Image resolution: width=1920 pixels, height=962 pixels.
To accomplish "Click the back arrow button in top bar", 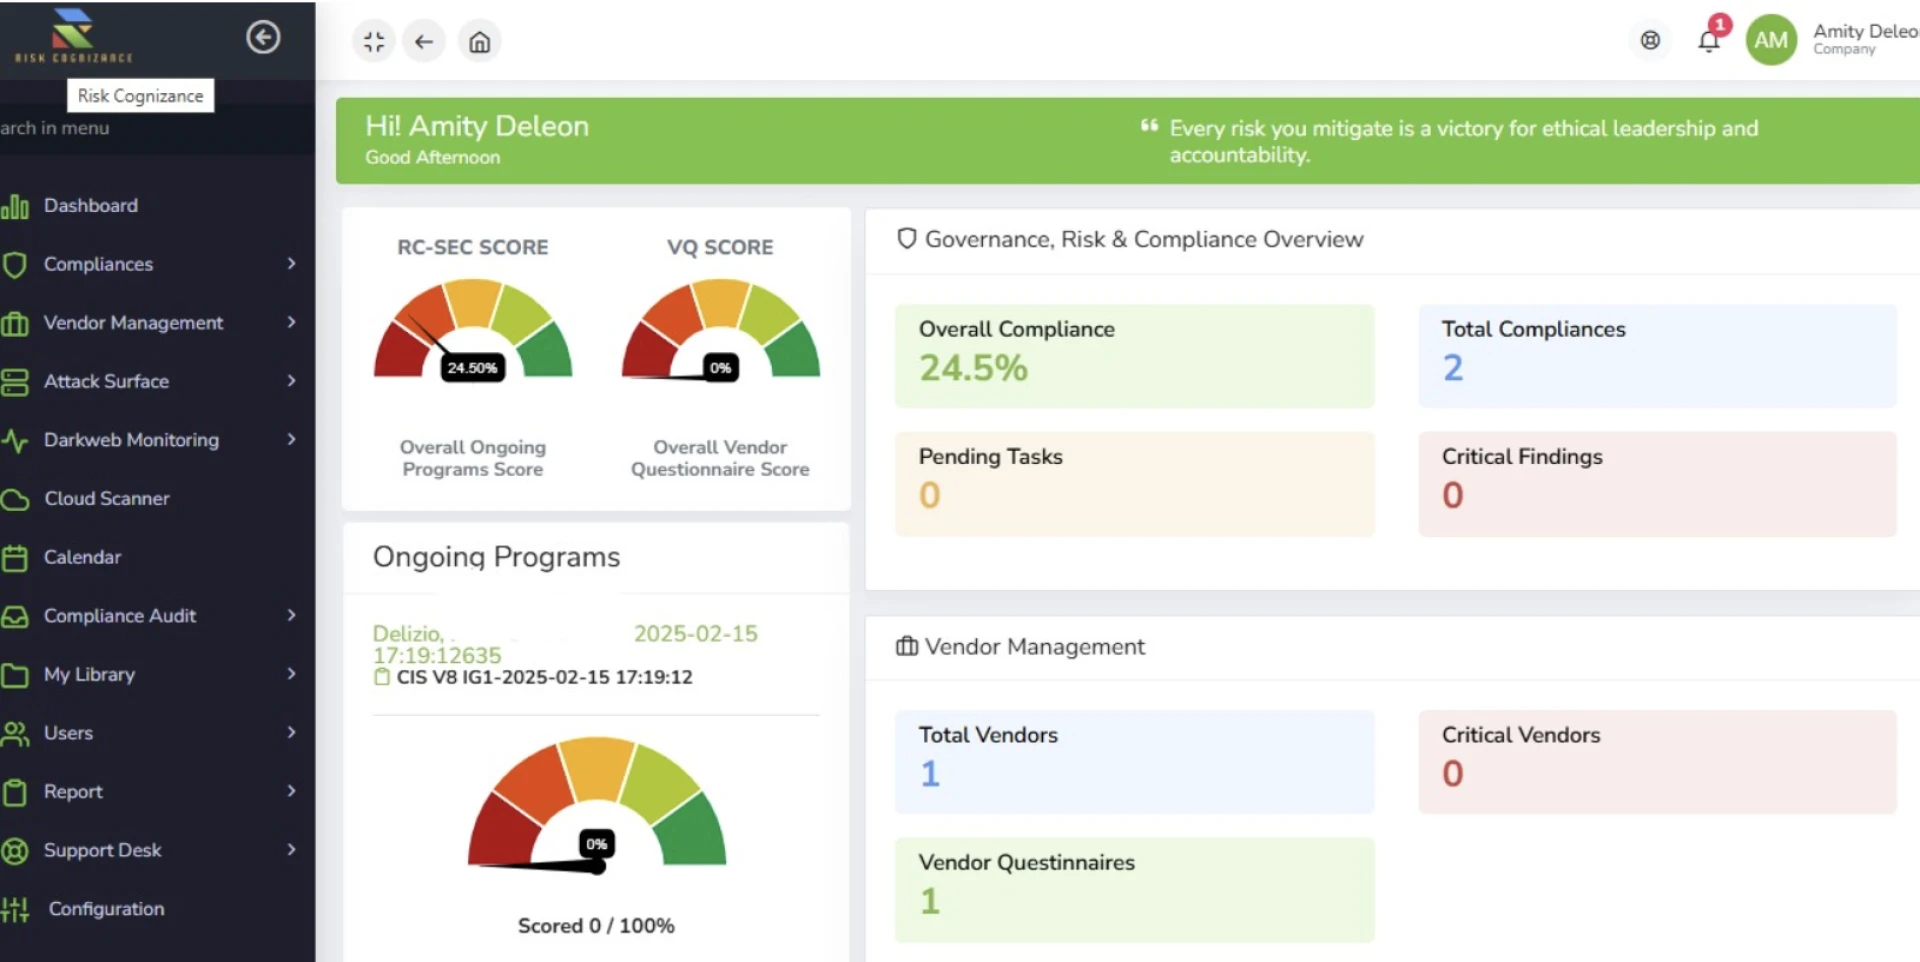I will [424, 42].
